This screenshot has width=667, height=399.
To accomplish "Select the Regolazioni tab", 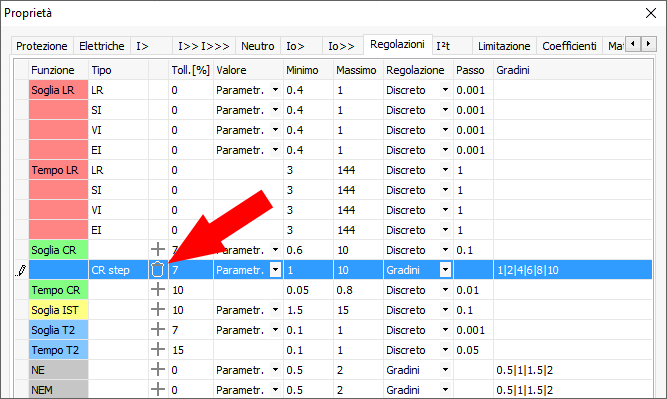I will point(397,44).
